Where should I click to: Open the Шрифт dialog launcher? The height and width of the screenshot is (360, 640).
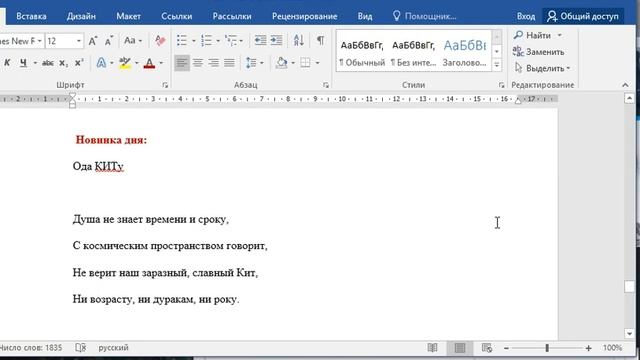(165, 85)
